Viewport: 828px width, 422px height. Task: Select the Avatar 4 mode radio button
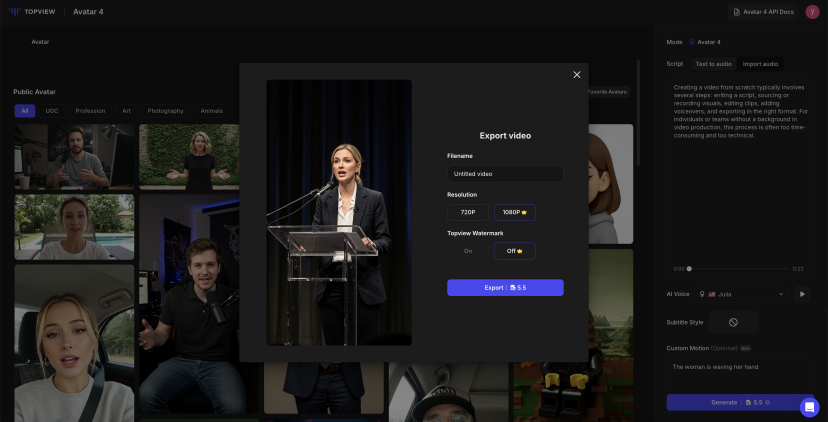pos(691,42)
